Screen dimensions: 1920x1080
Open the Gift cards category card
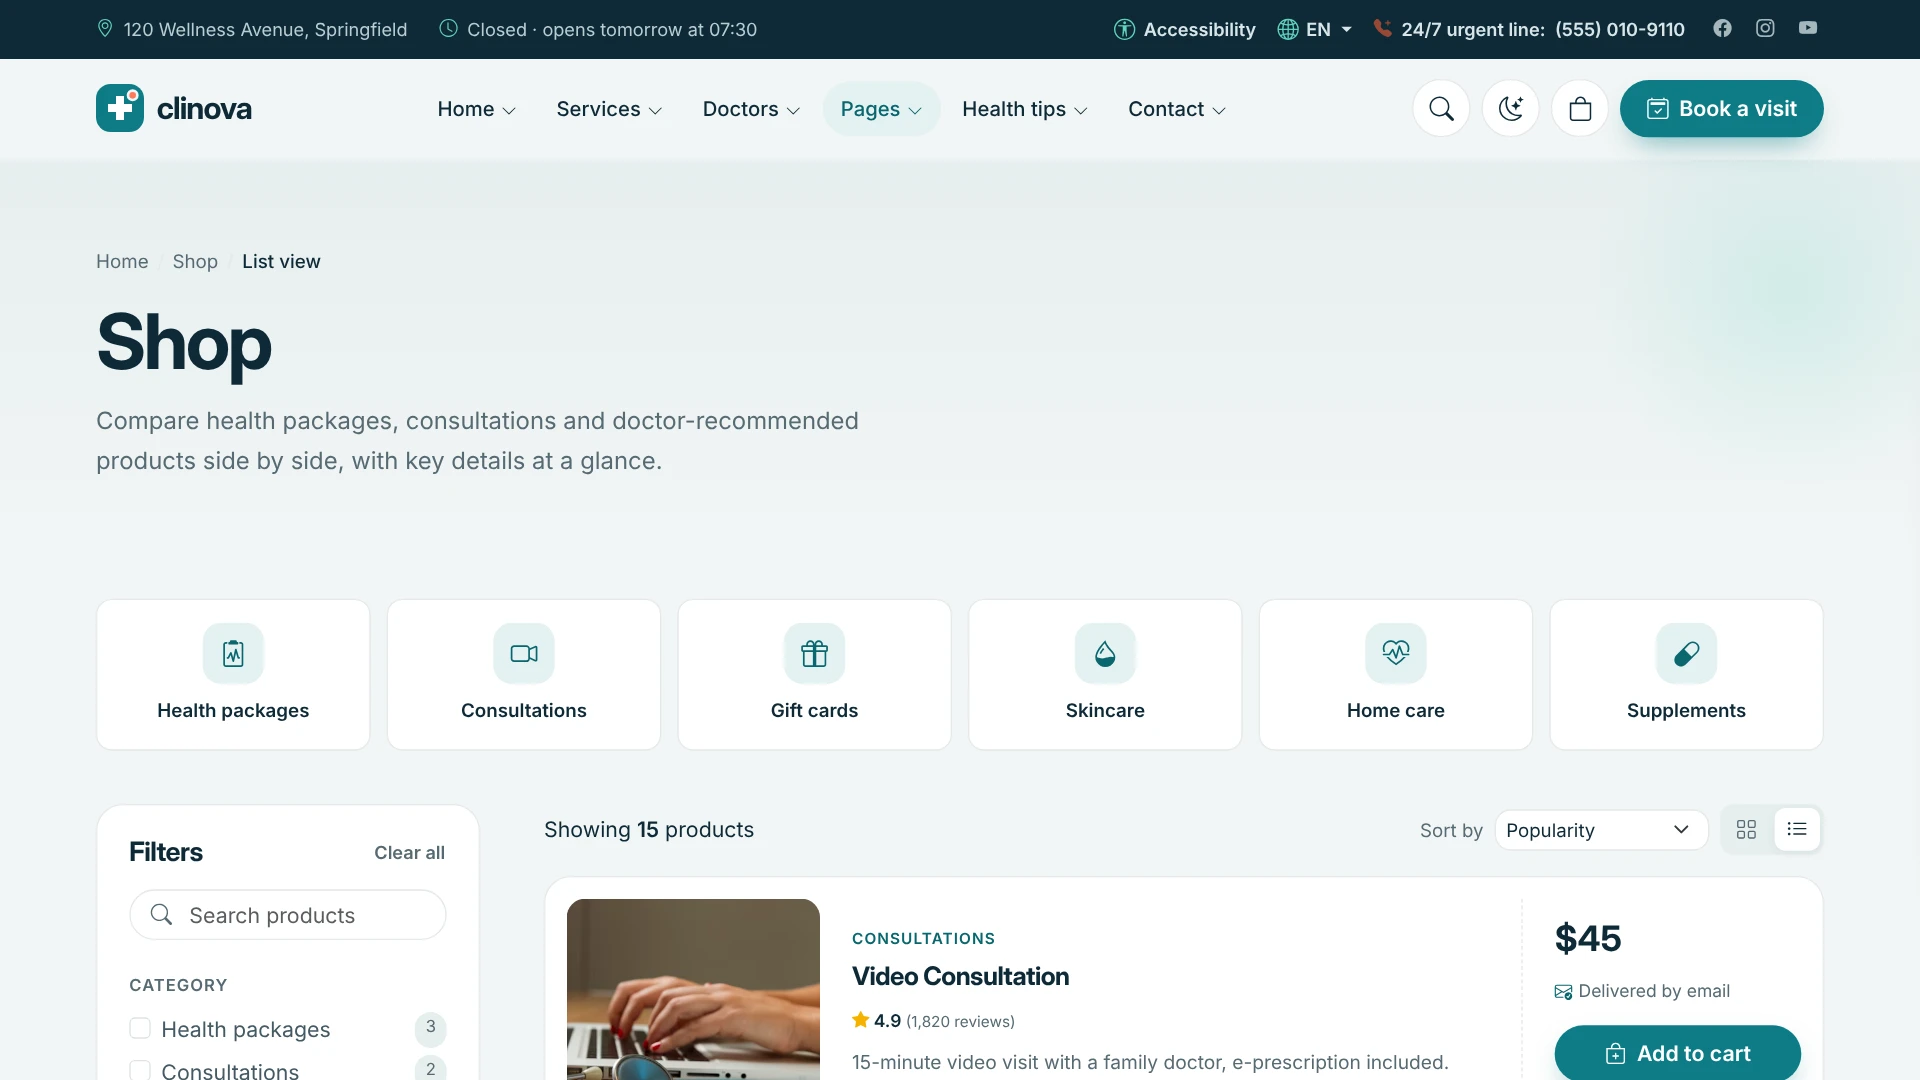pos(814,674)
